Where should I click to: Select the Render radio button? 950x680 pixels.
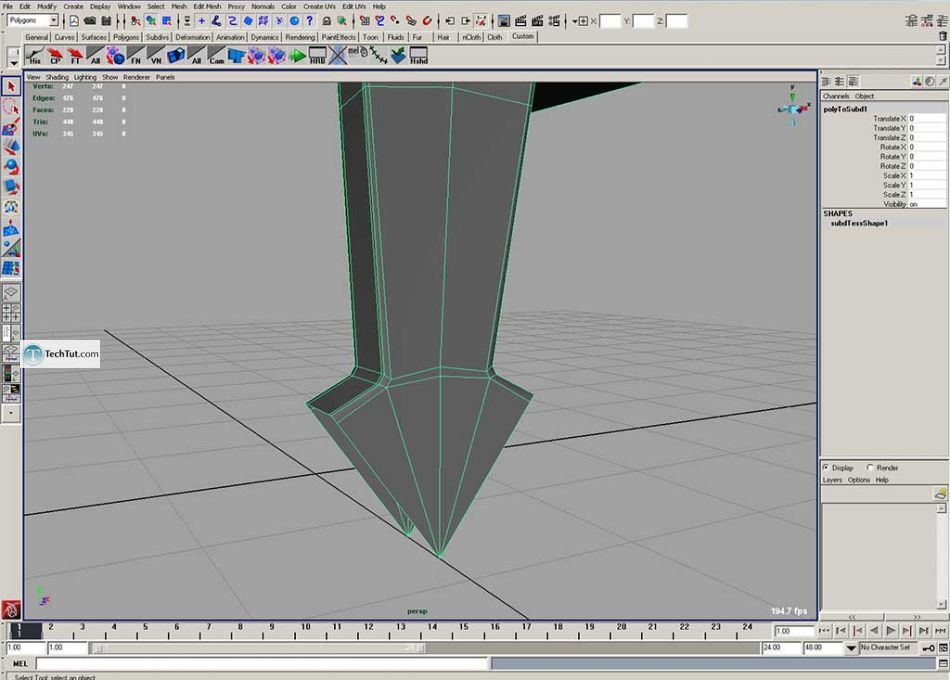(x=871, y=467)
